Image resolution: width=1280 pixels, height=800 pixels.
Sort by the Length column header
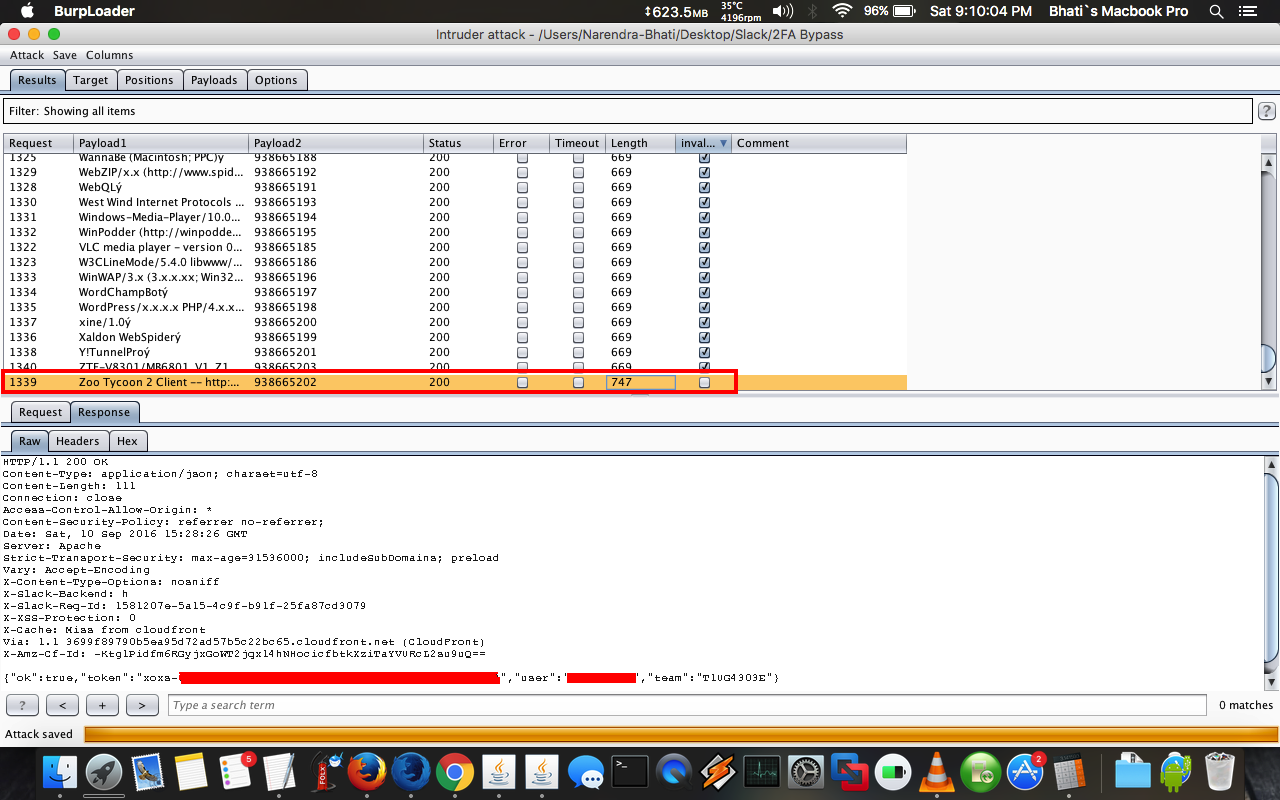[641, 143]
